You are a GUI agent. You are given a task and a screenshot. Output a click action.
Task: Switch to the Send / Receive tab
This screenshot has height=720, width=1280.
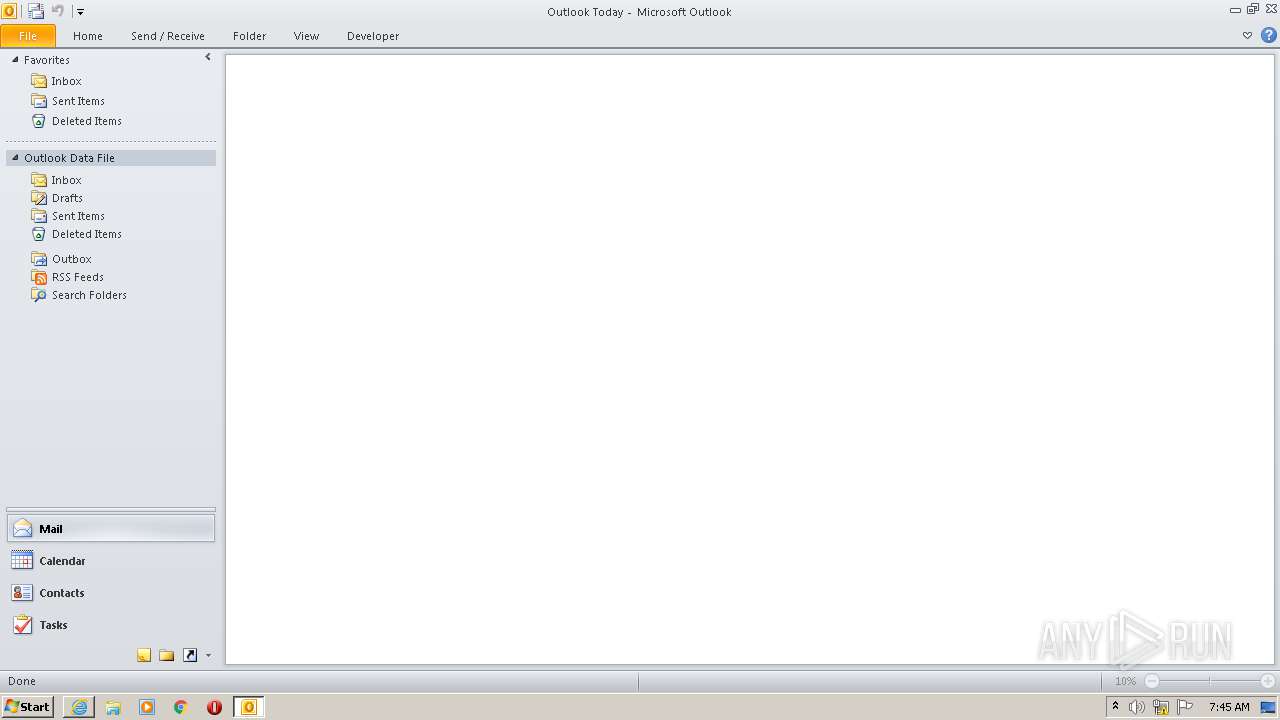click(168, 36)
